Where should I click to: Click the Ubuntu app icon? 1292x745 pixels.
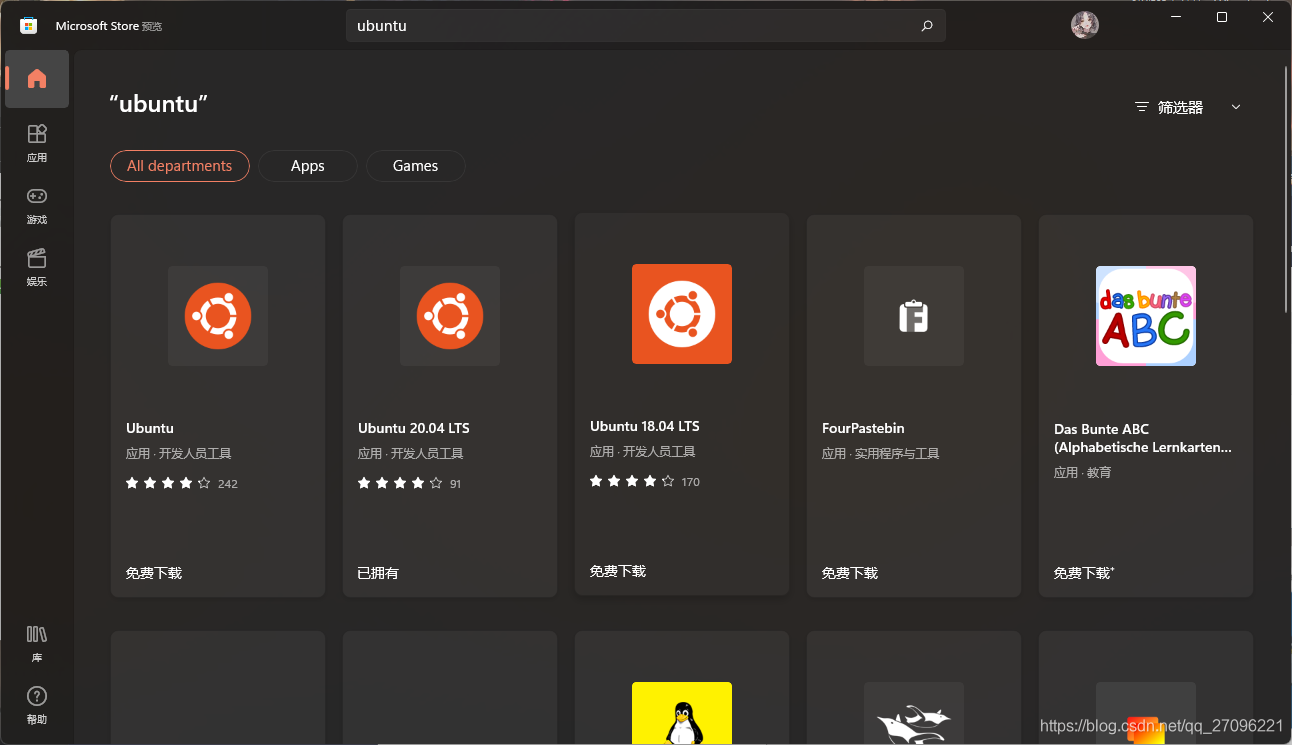218,316
